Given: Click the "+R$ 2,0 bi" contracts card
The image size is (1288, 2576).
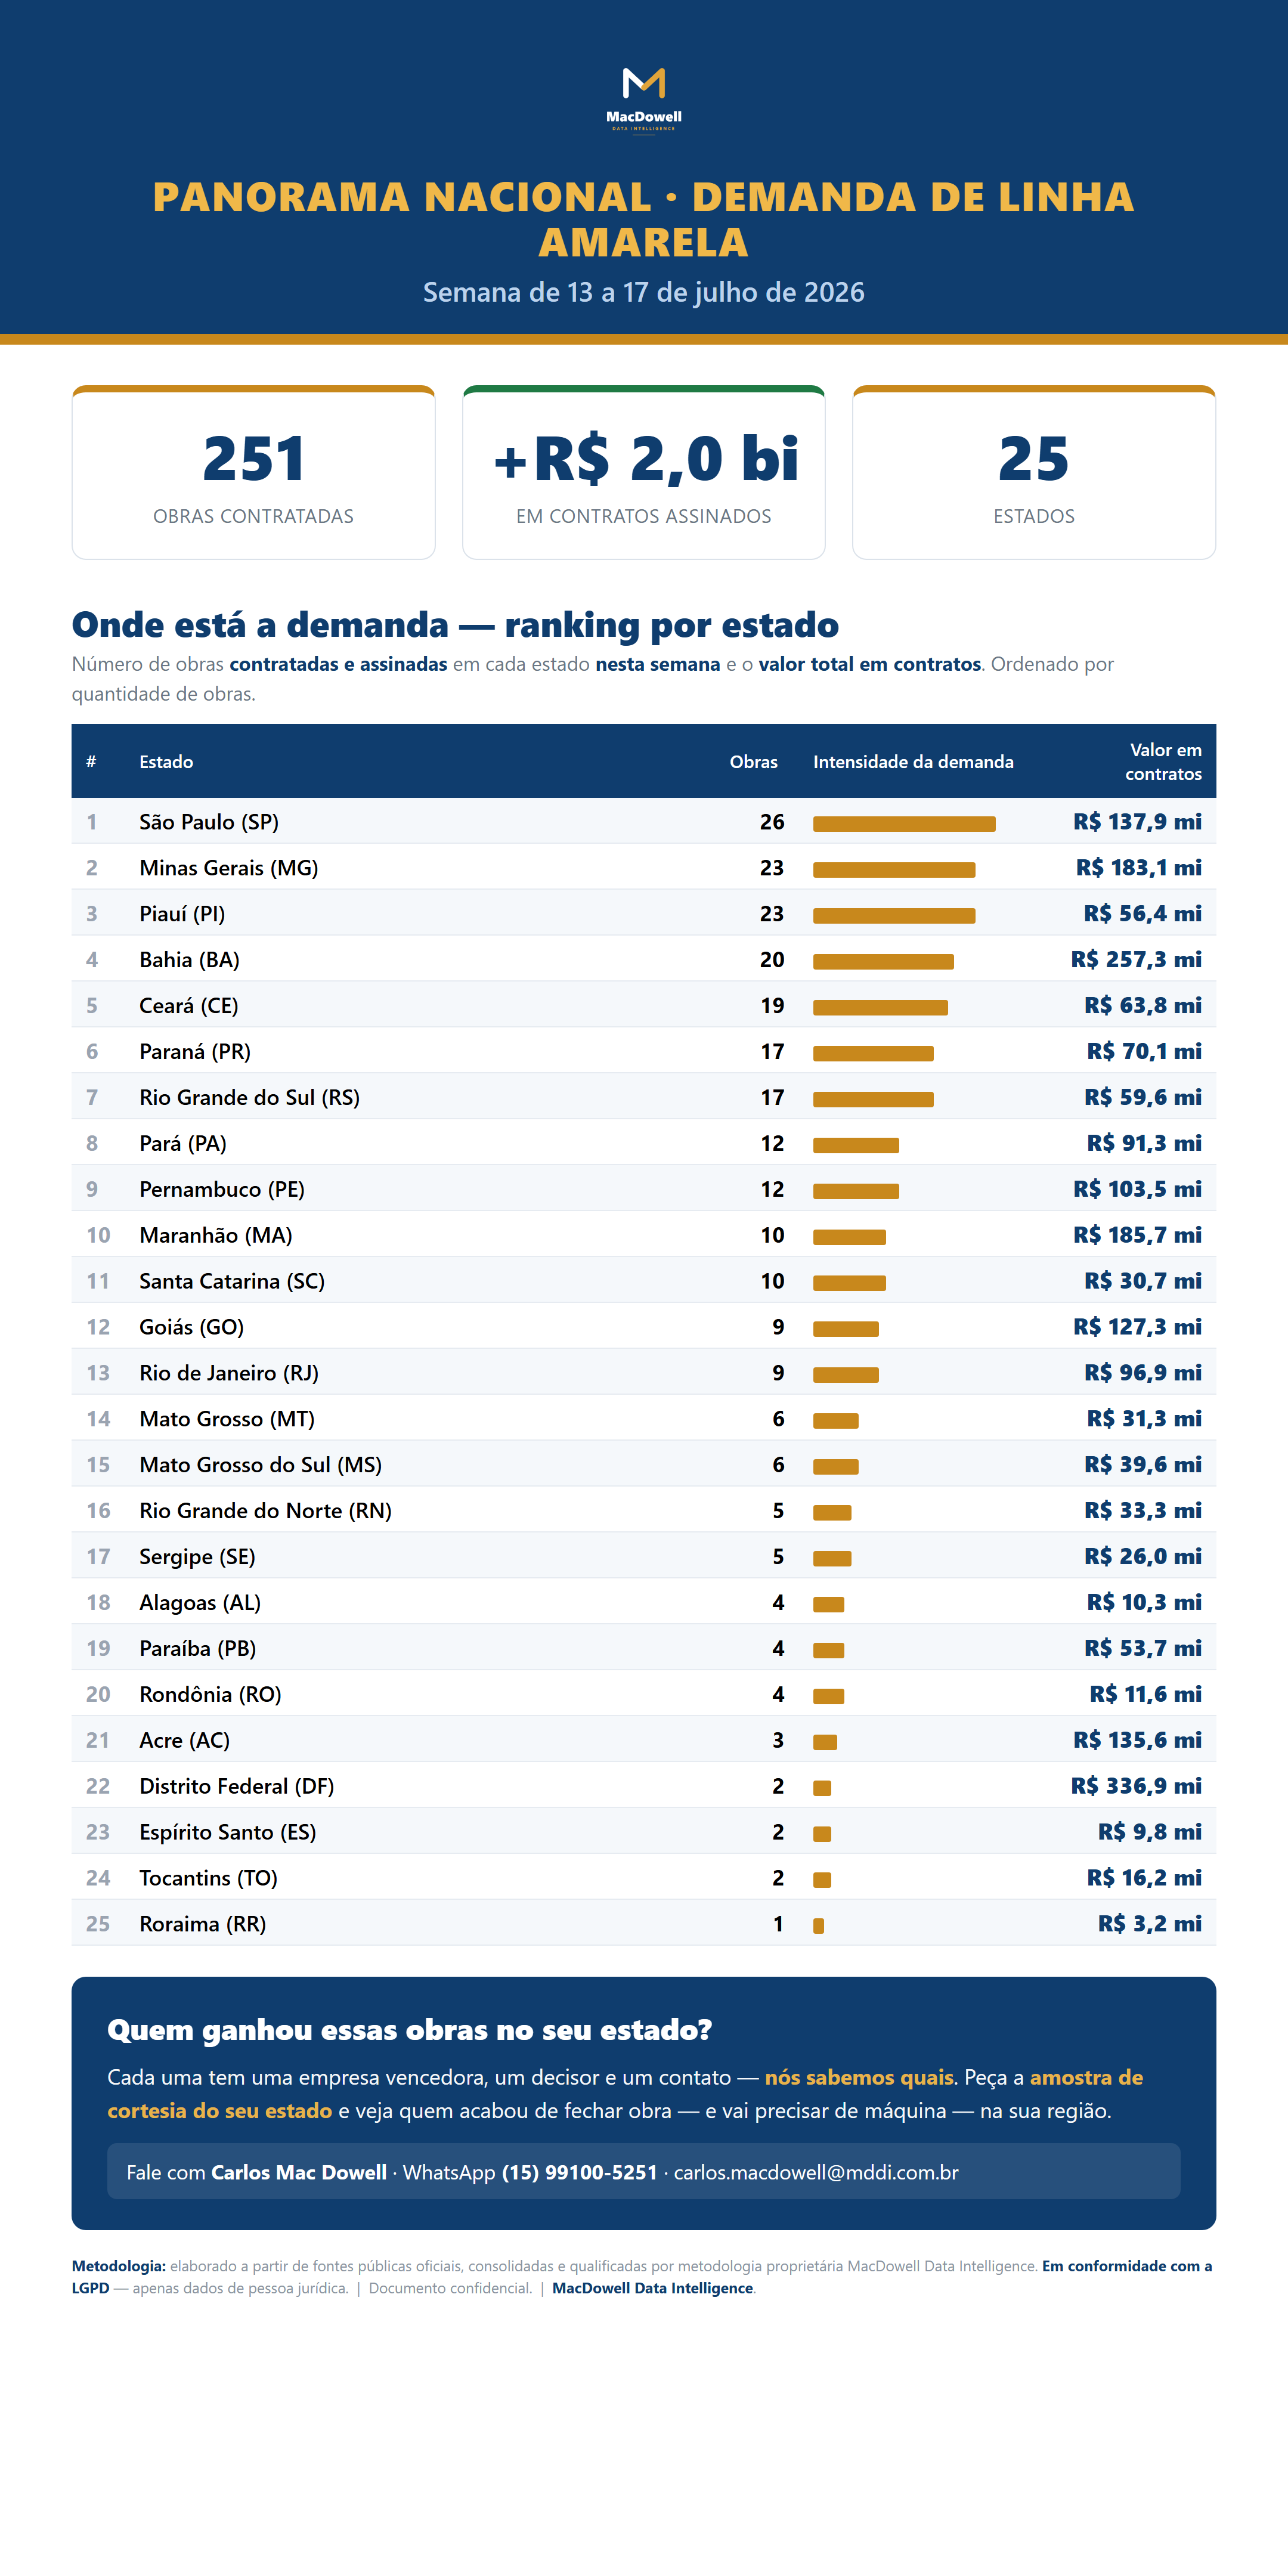Looking at the screenshot, I should coord(644,472).
